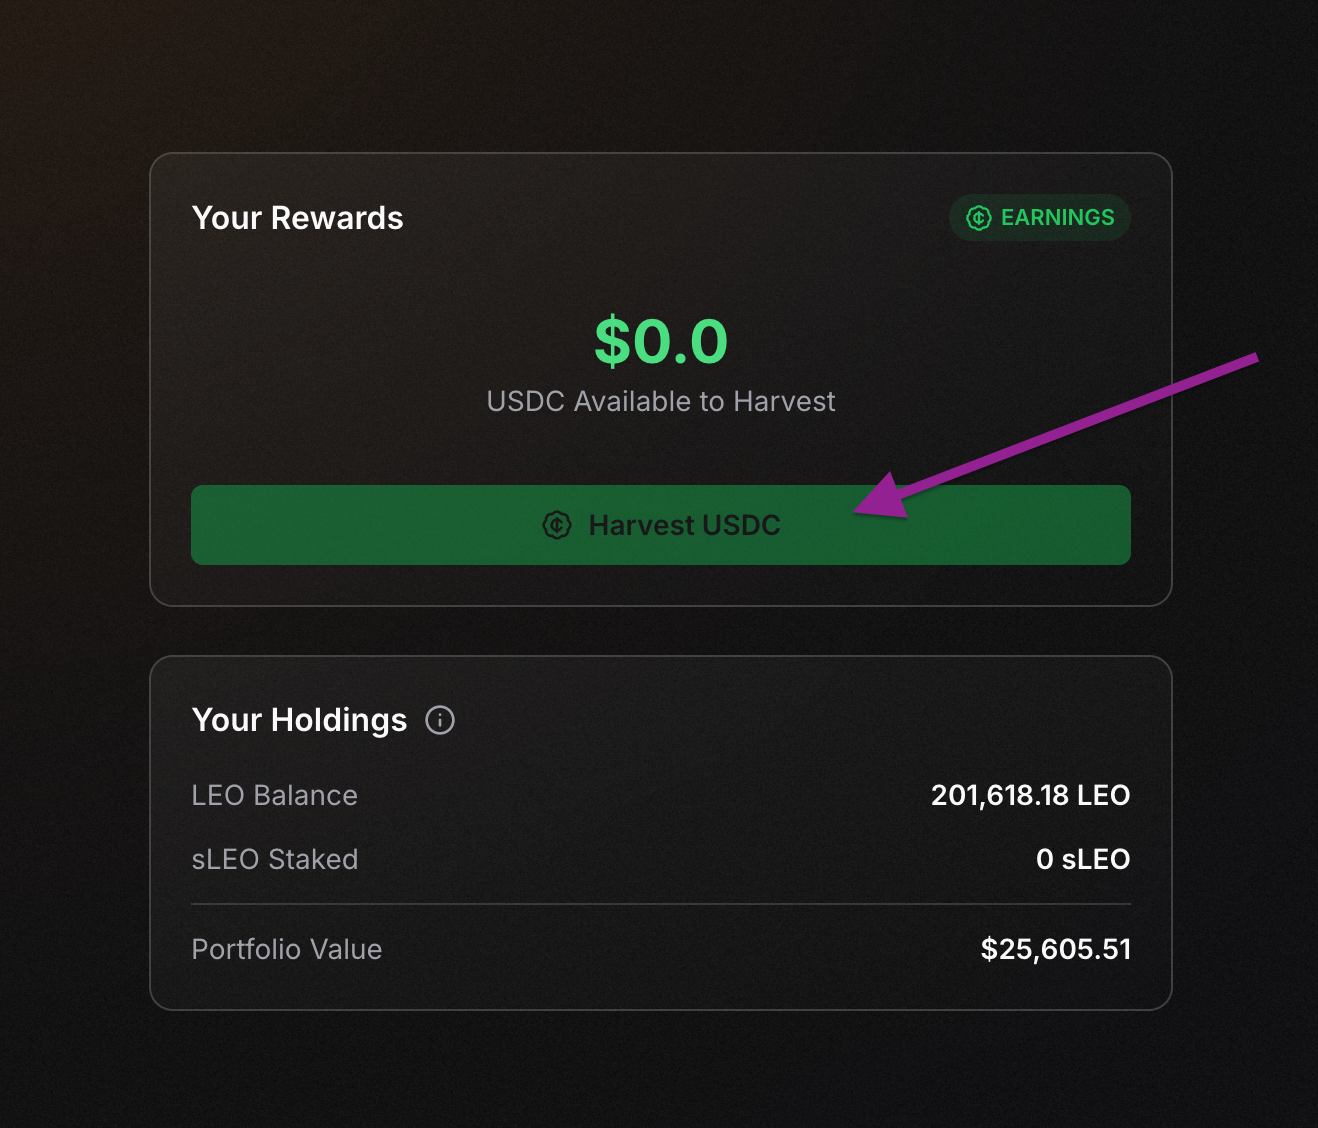1318x1128 pixels.
Task: Click the word Harvest in rewards subtitle
Action: (784, 401)
